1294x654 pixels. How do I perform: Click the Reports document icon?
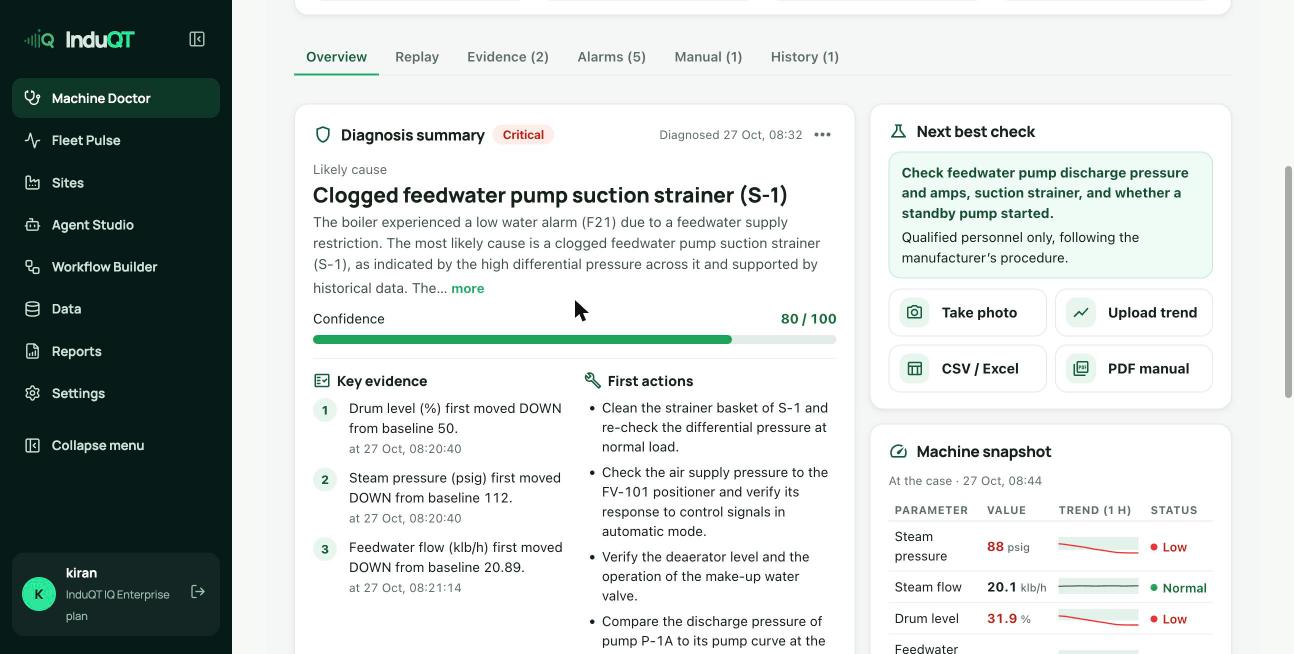pyautogui.click(x=33, y=351)
